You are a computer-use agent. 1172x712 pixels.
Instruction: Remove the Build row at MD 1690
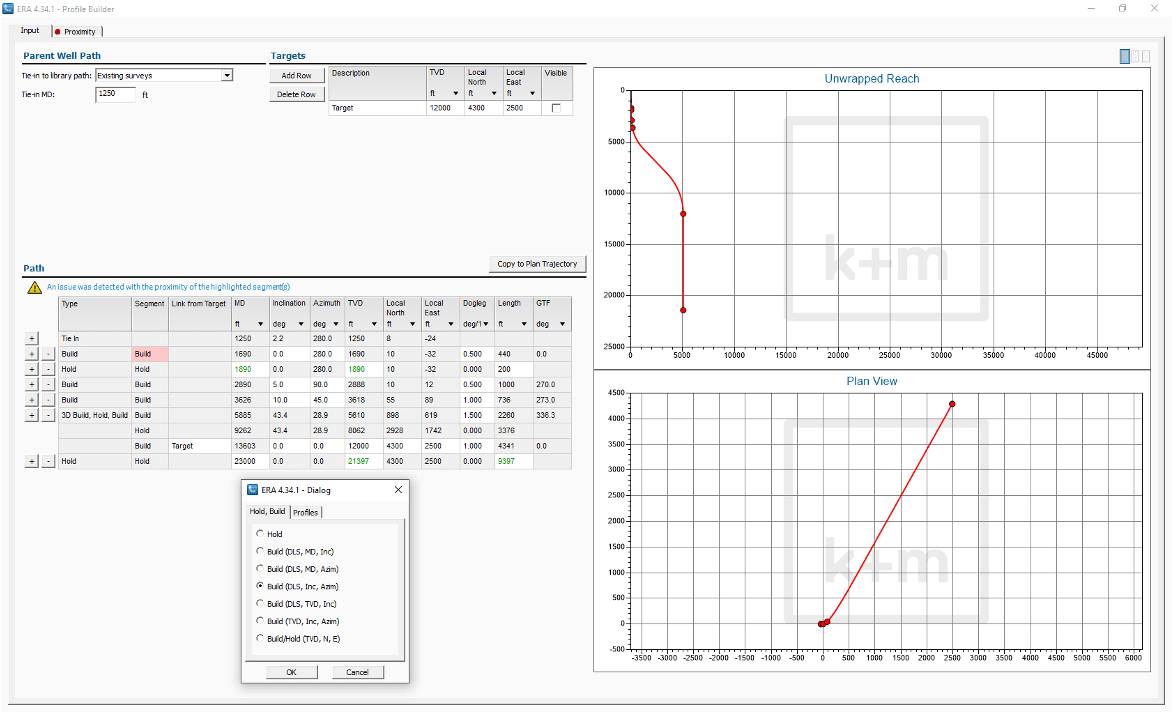[48, 354]
